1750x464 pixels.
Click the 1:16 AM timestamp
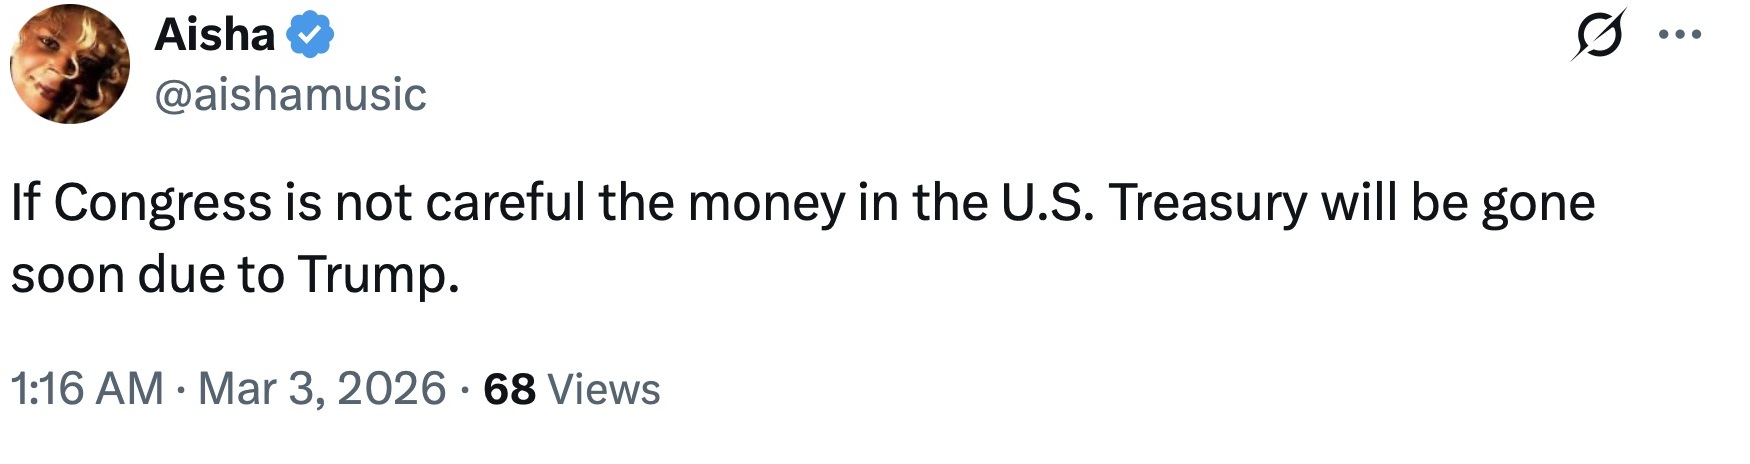[x=87, y=389]
